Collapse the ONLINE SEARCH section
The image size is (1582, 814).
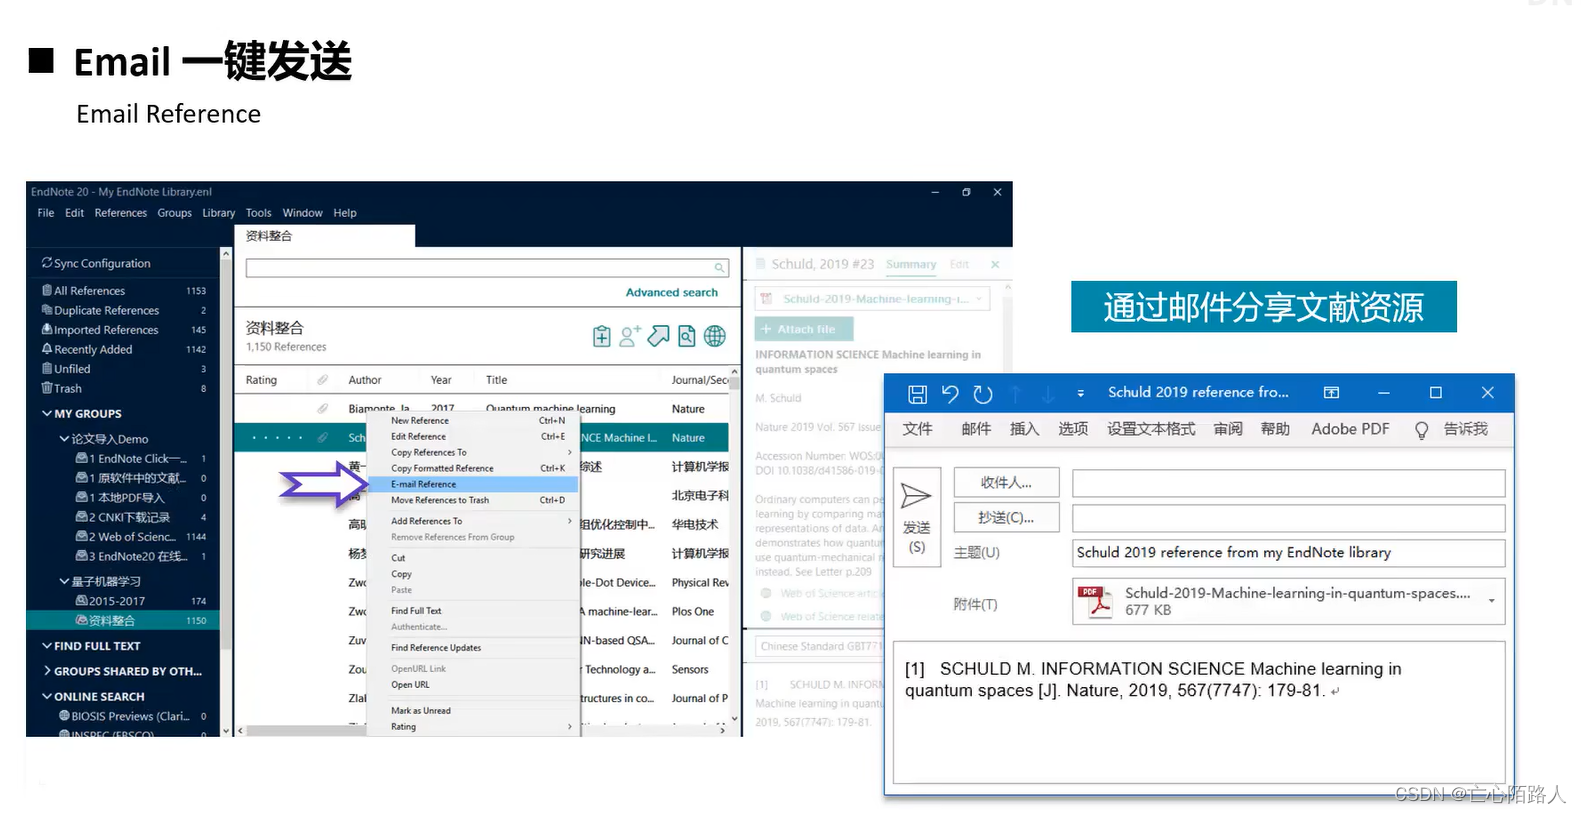pos(47,696)
